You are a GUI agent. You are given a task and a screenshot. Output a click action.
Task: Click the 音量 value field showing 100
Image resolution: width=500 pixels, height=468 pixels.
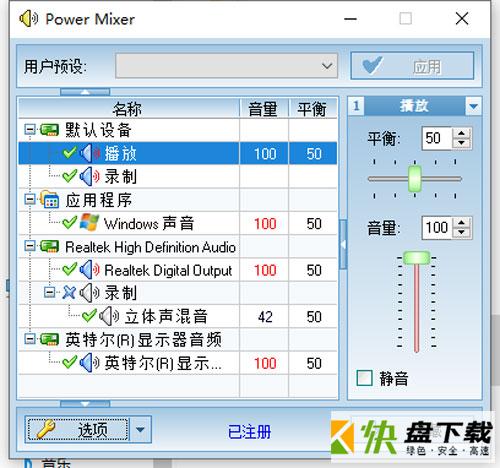tap(437, 228)
